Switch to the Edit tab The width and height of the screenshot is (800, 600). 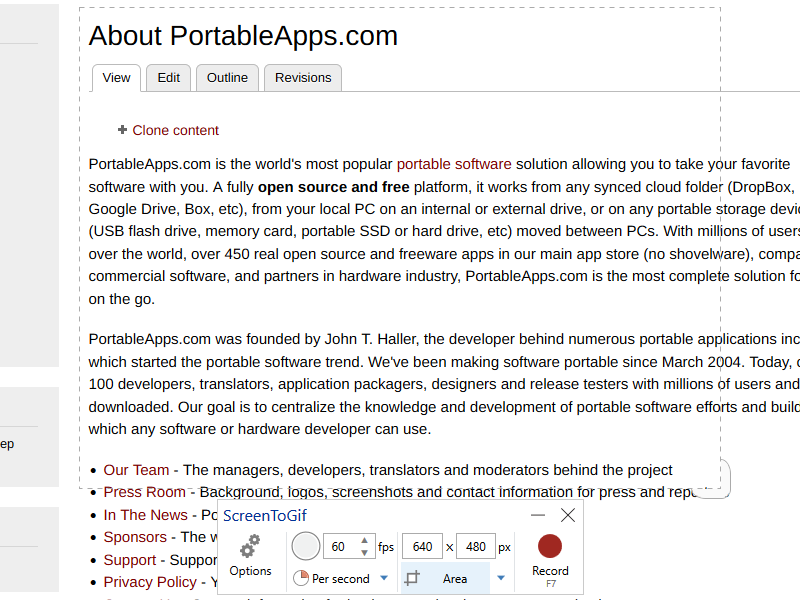coord(168,78)
